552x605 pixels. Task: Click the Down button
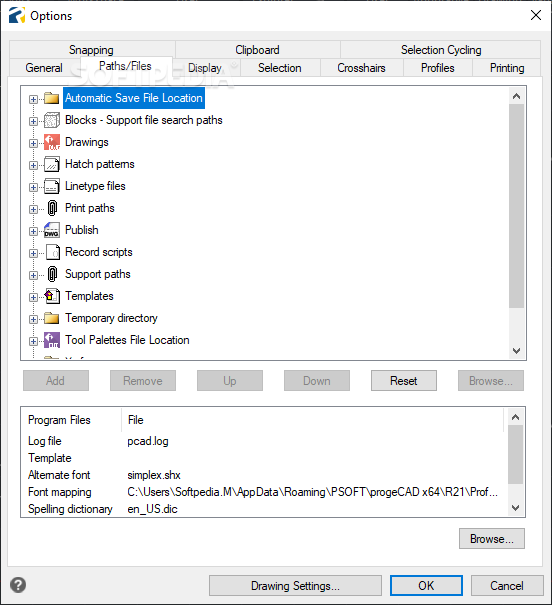pos(317,381)
